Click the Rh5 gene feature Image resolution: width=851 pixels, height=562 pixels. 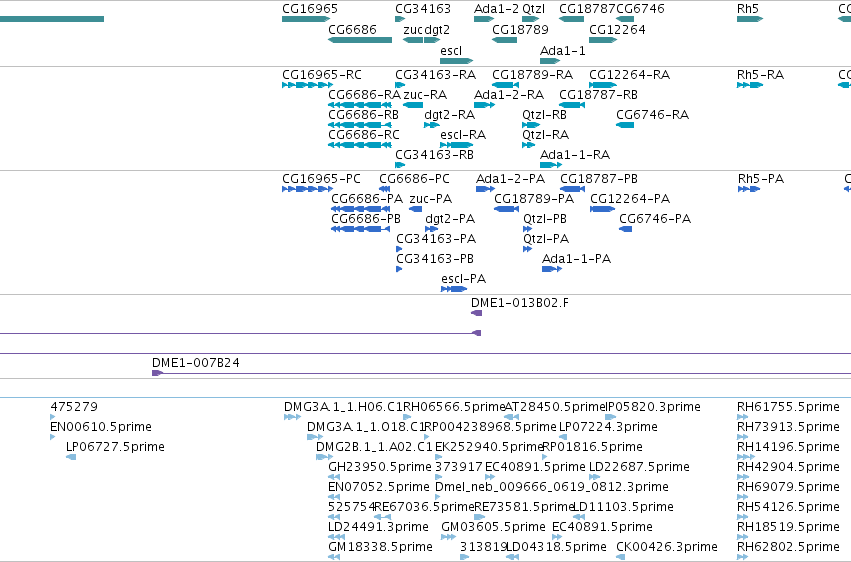(x=750, y=19)
